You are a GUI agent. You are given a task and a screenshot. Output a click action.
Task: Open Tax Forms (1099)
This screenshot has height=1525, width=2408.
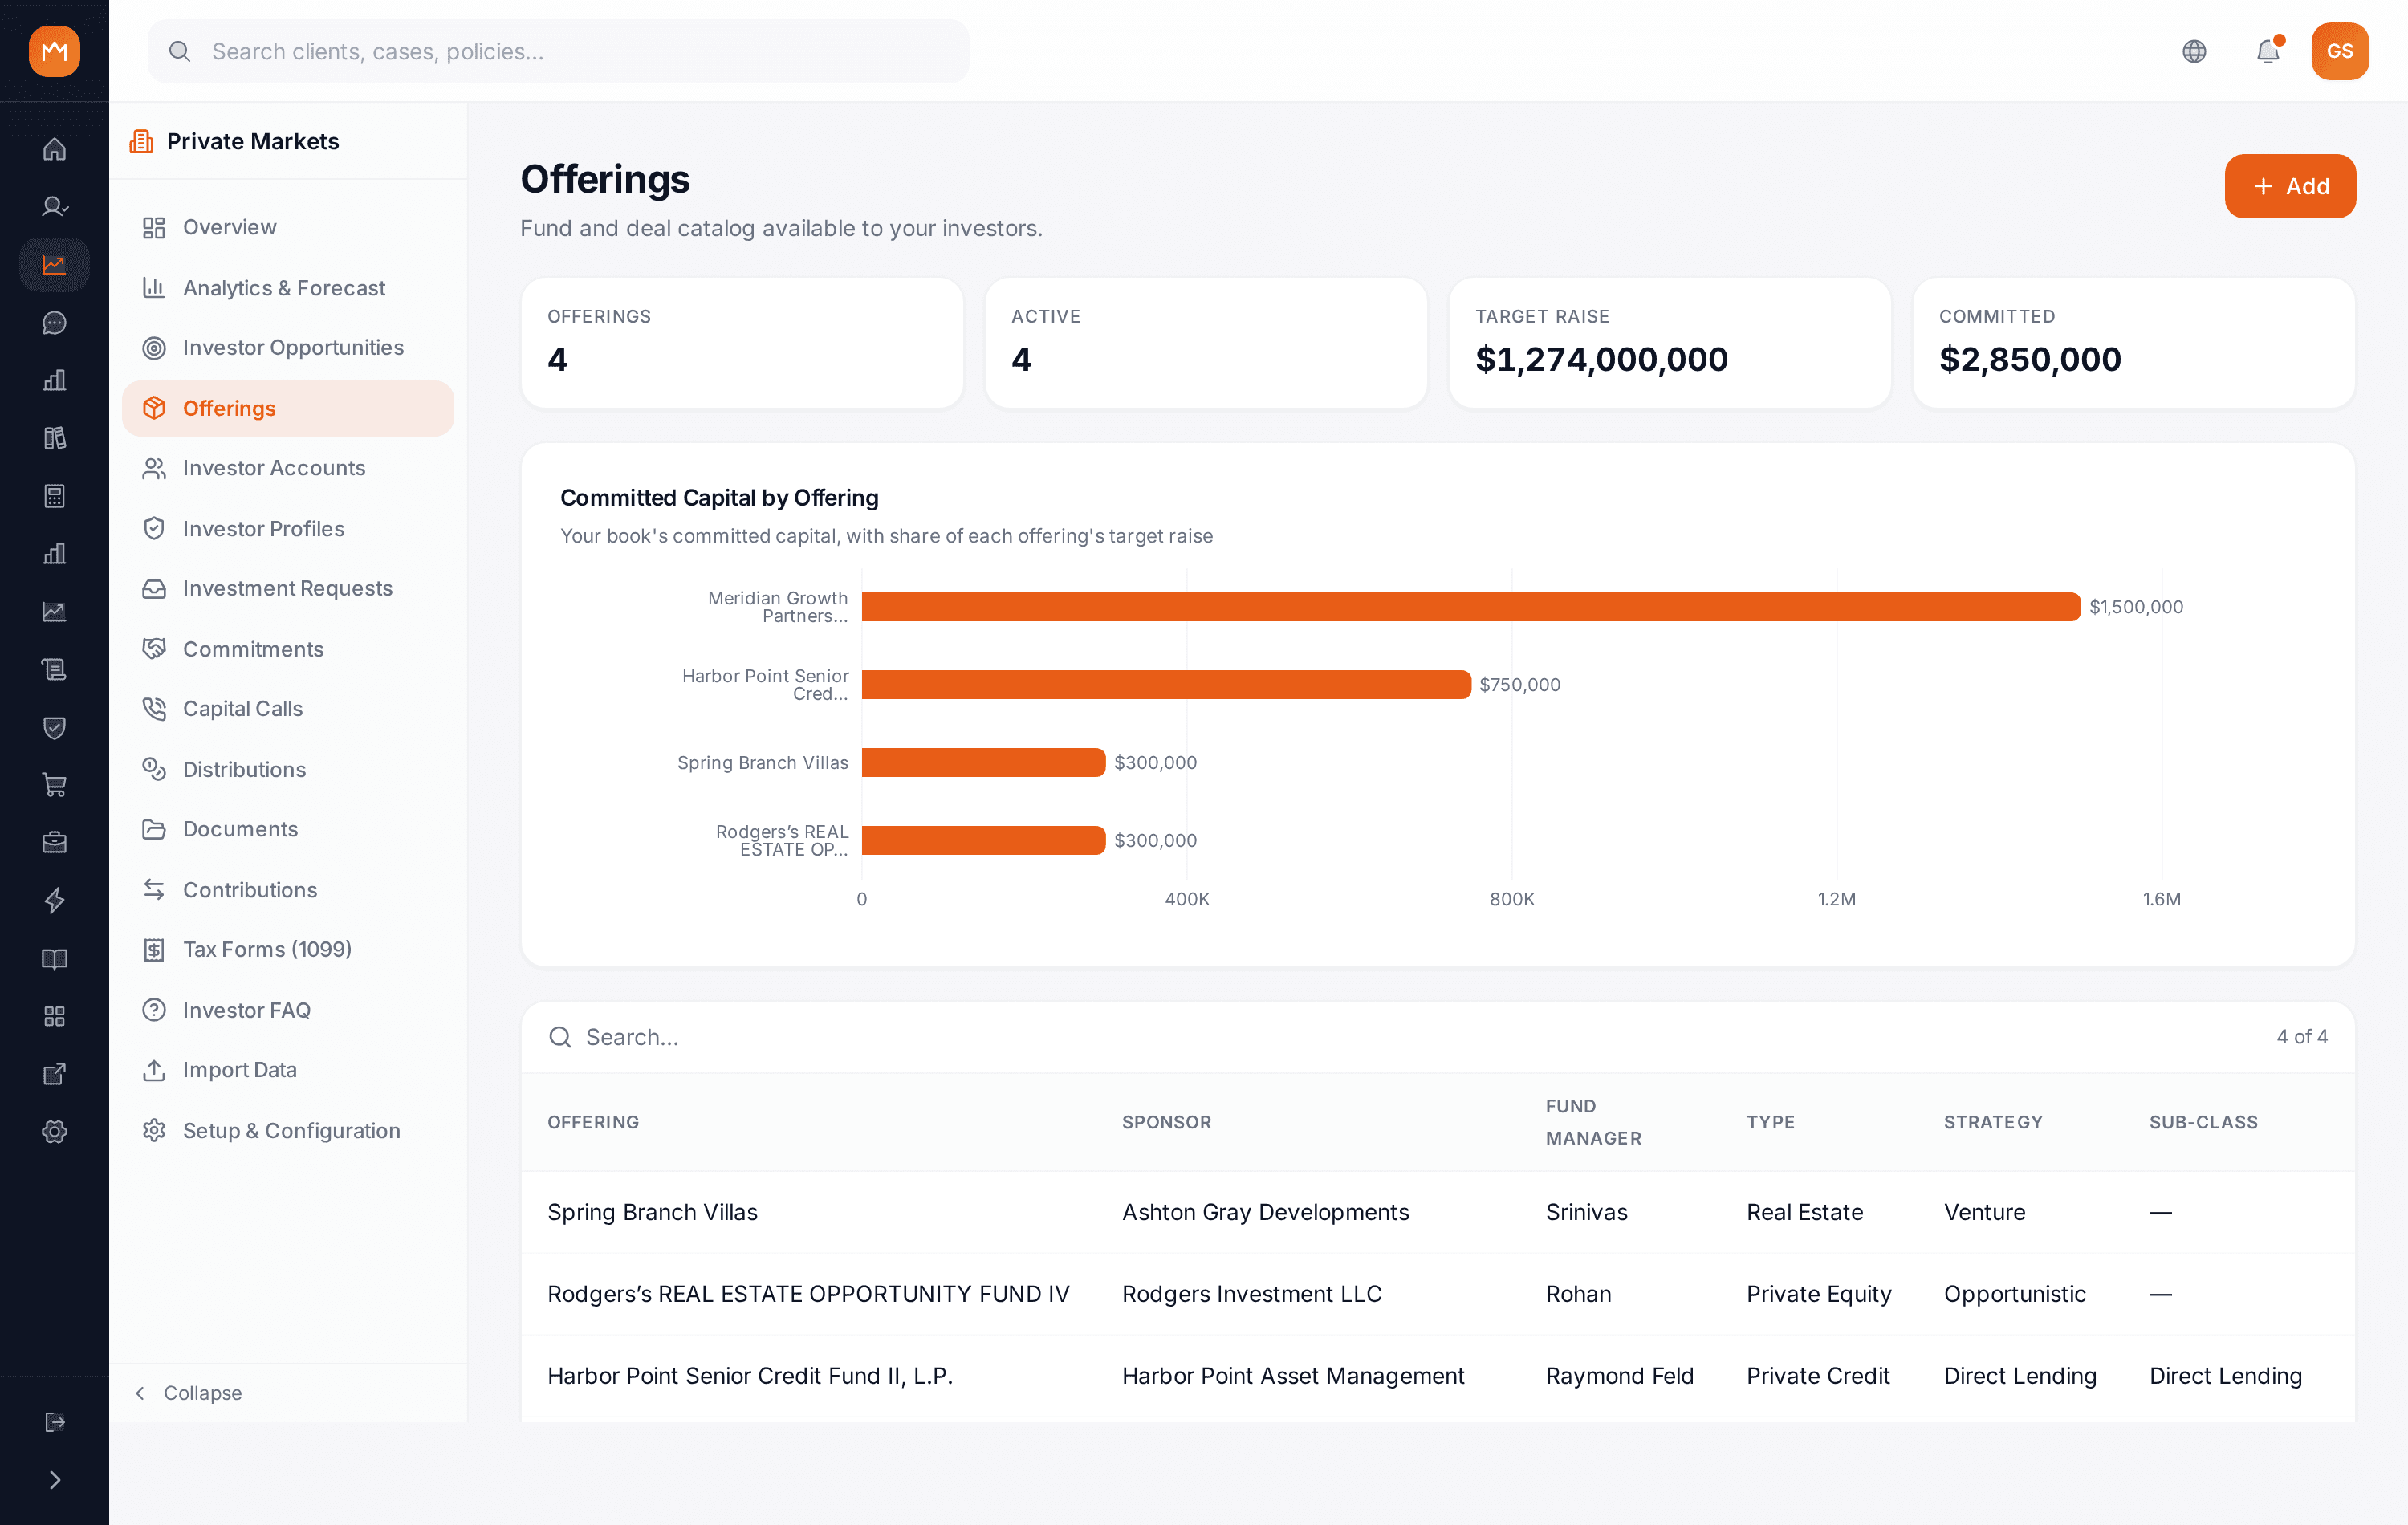[288, 949]
